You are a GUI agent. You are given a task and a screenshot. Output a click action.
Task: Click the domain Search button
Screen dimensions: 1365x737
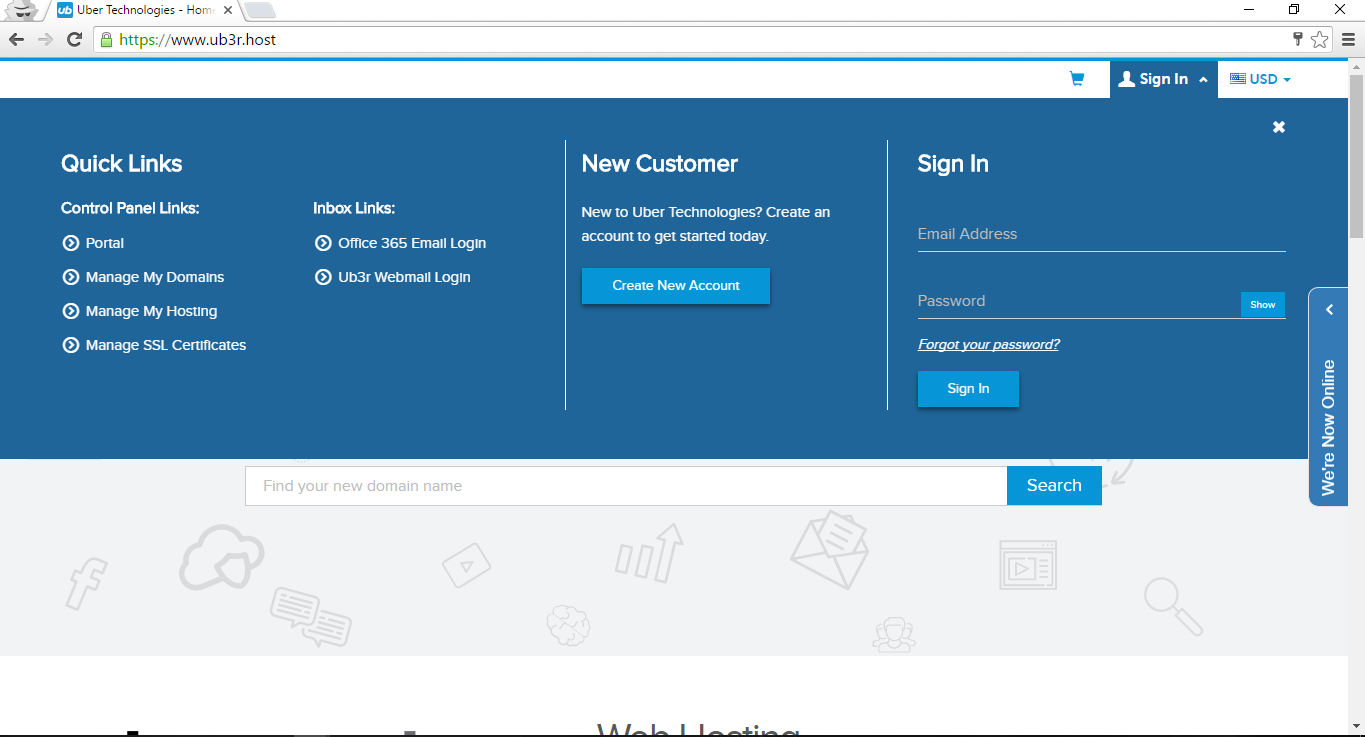pyautogui.click(x=1054, y=485)
